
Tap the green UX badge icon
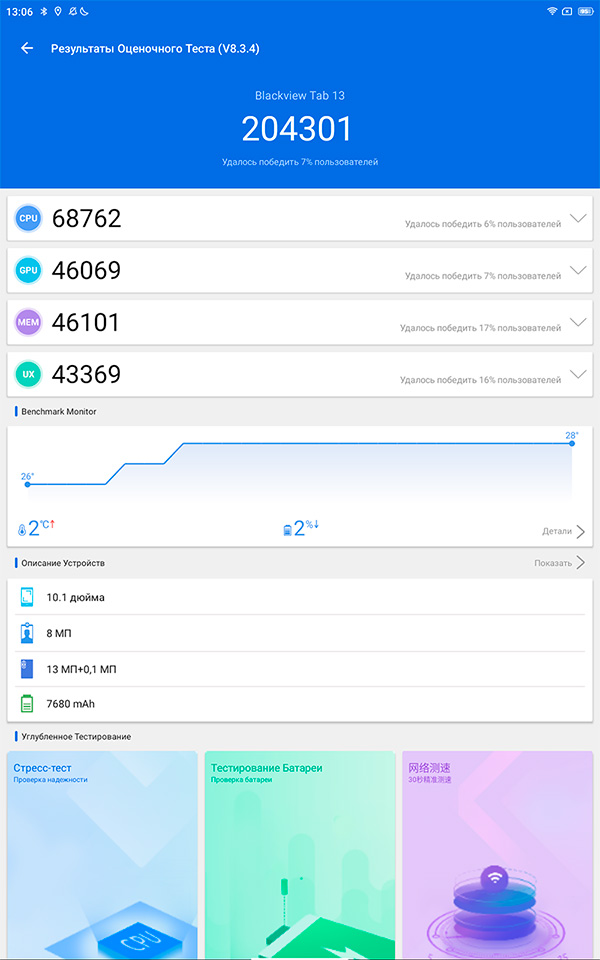[x=28, y=374]
